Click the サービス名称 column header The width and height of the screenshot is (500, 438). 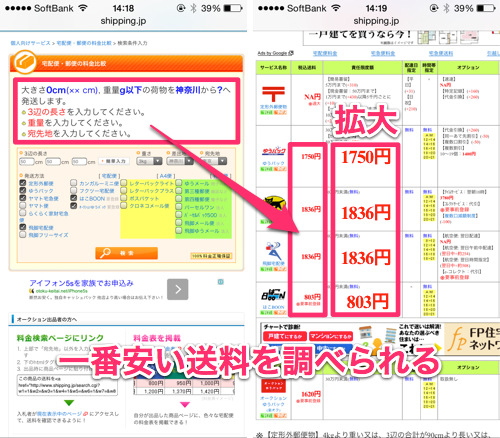273,67
